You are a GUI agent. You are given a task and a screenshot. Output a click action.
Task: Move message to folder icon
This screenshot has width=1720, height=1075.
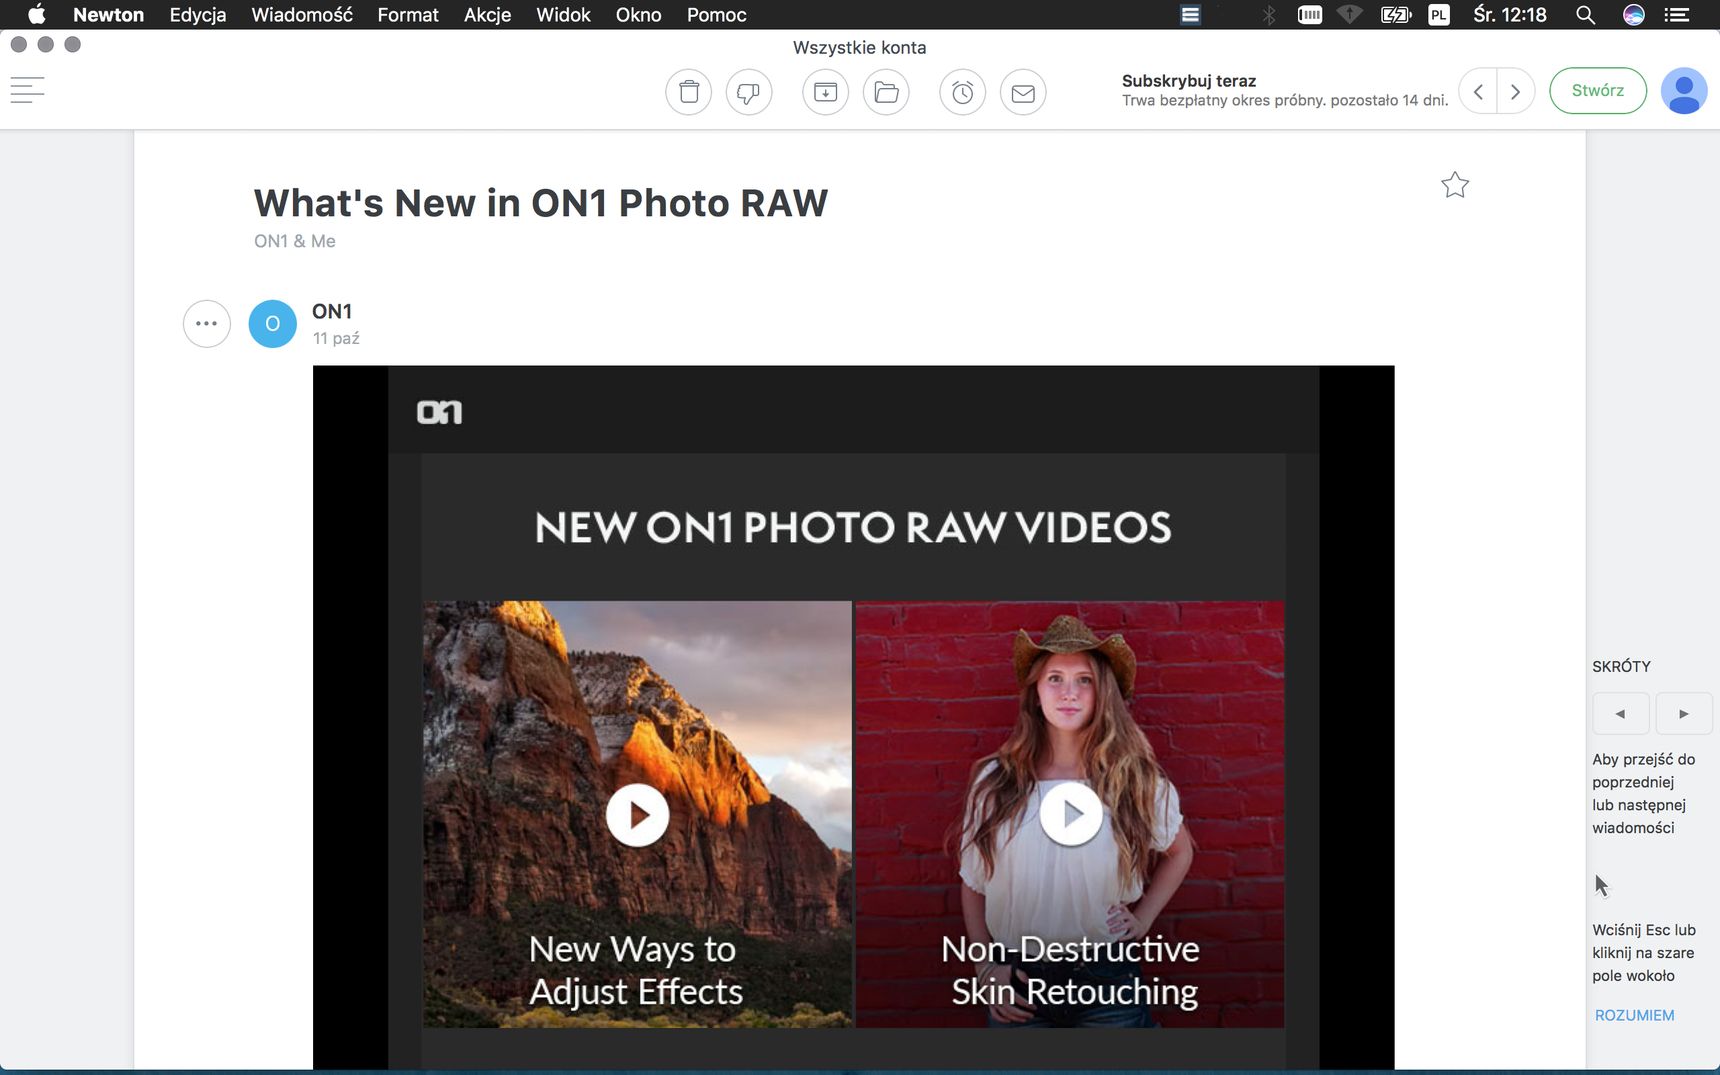tap(886, 92)
